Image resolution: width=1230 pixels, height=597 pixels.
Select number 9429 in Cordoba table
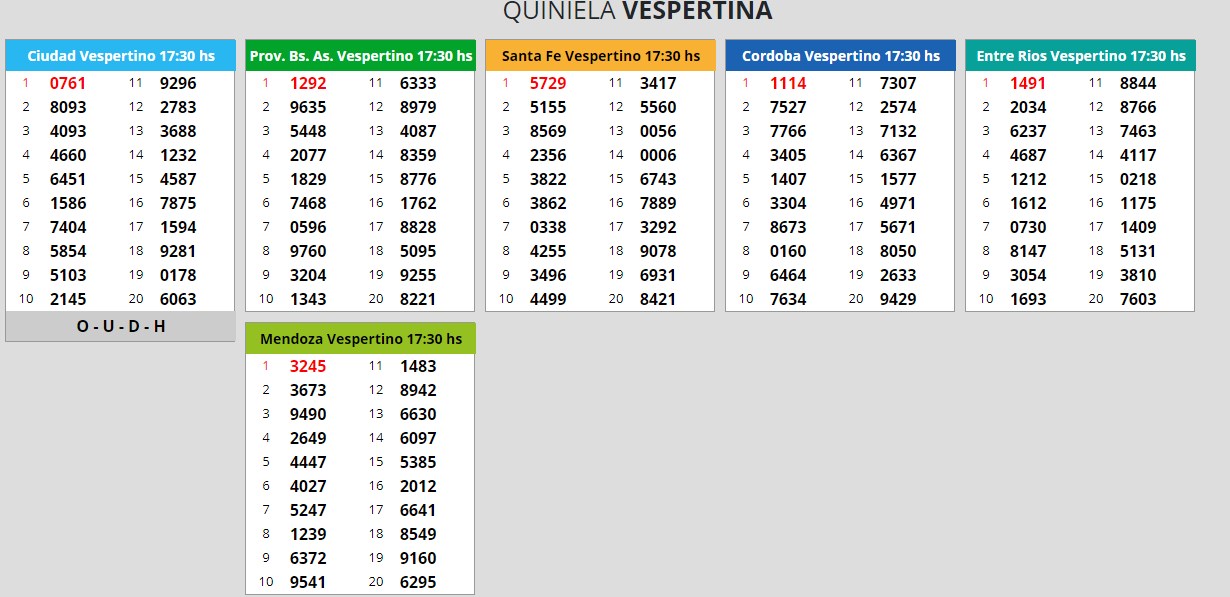(898, 299)
